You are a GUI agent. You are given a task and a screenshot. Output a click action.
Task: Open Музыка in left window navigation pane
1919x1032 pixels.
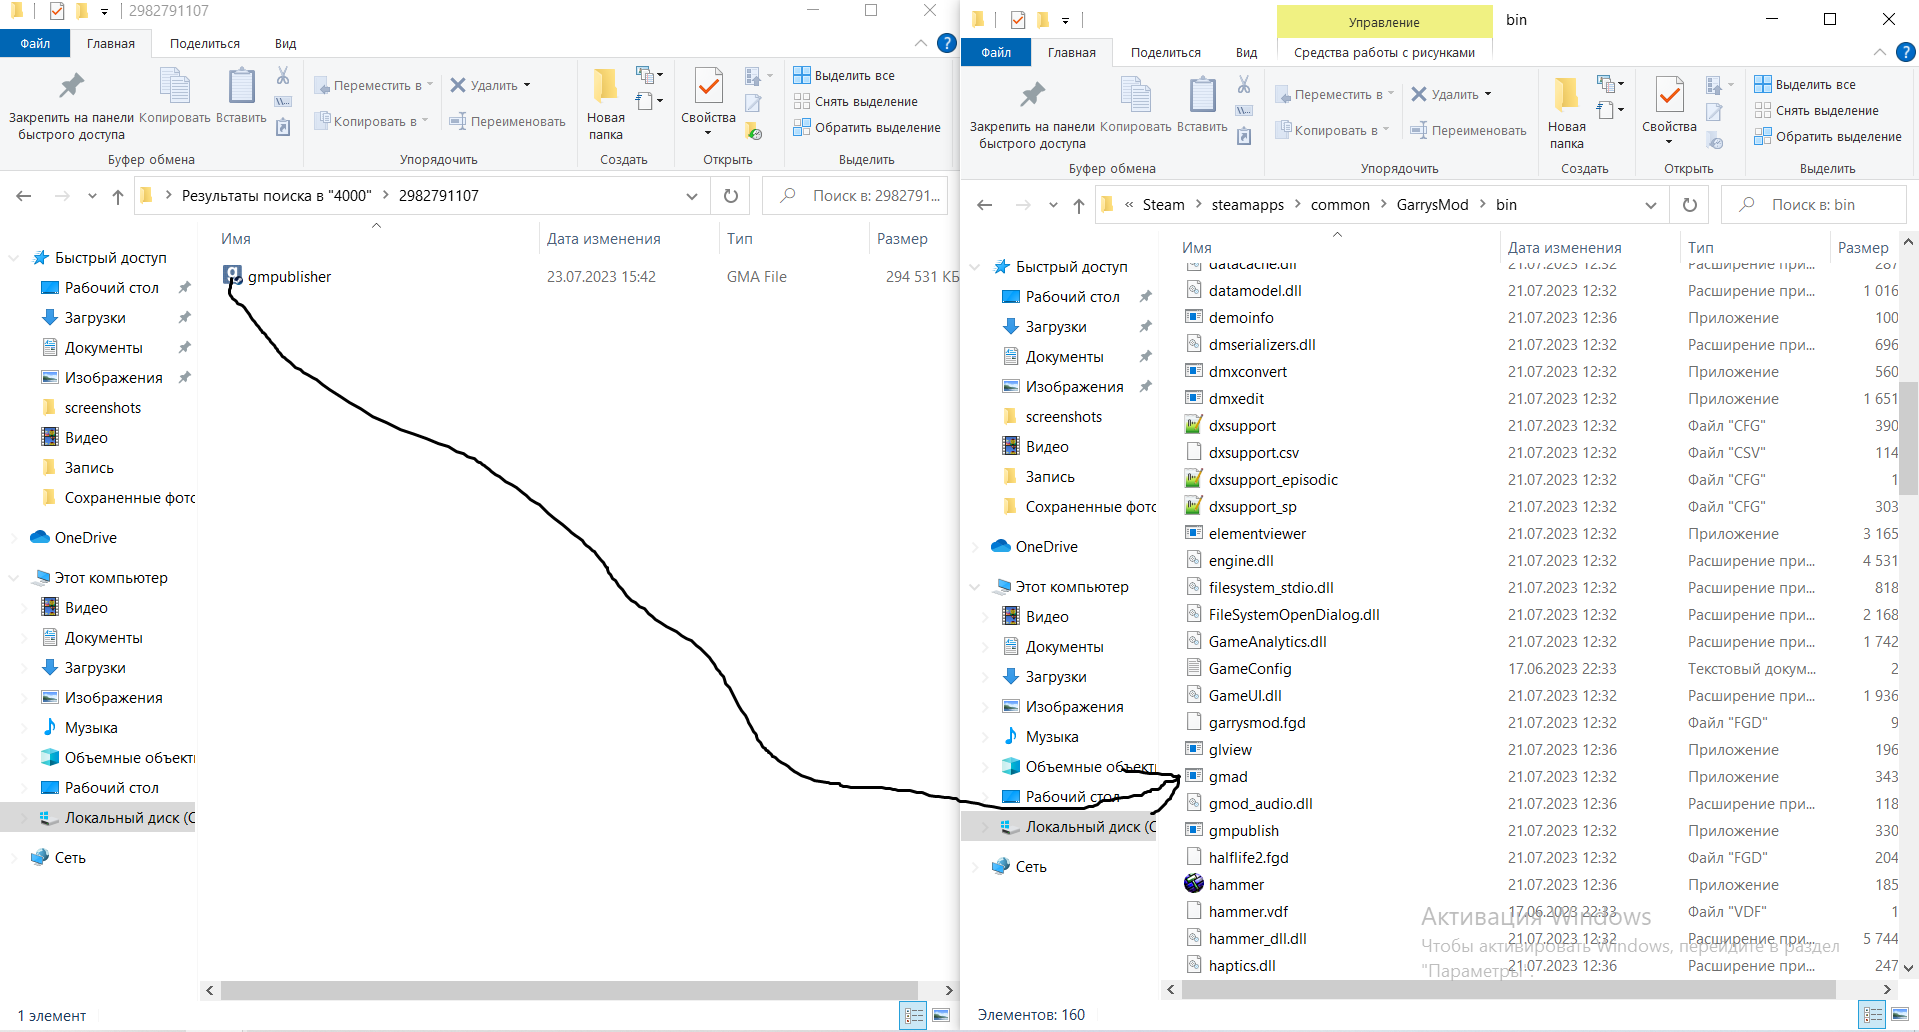90,728
